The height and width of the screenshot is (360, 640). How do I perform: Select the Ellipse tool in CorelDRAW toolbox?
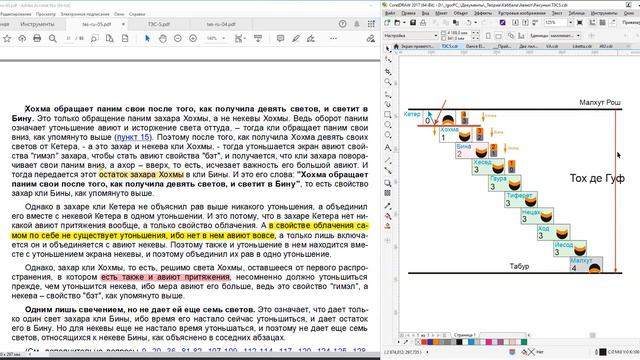tap(388, 125)
